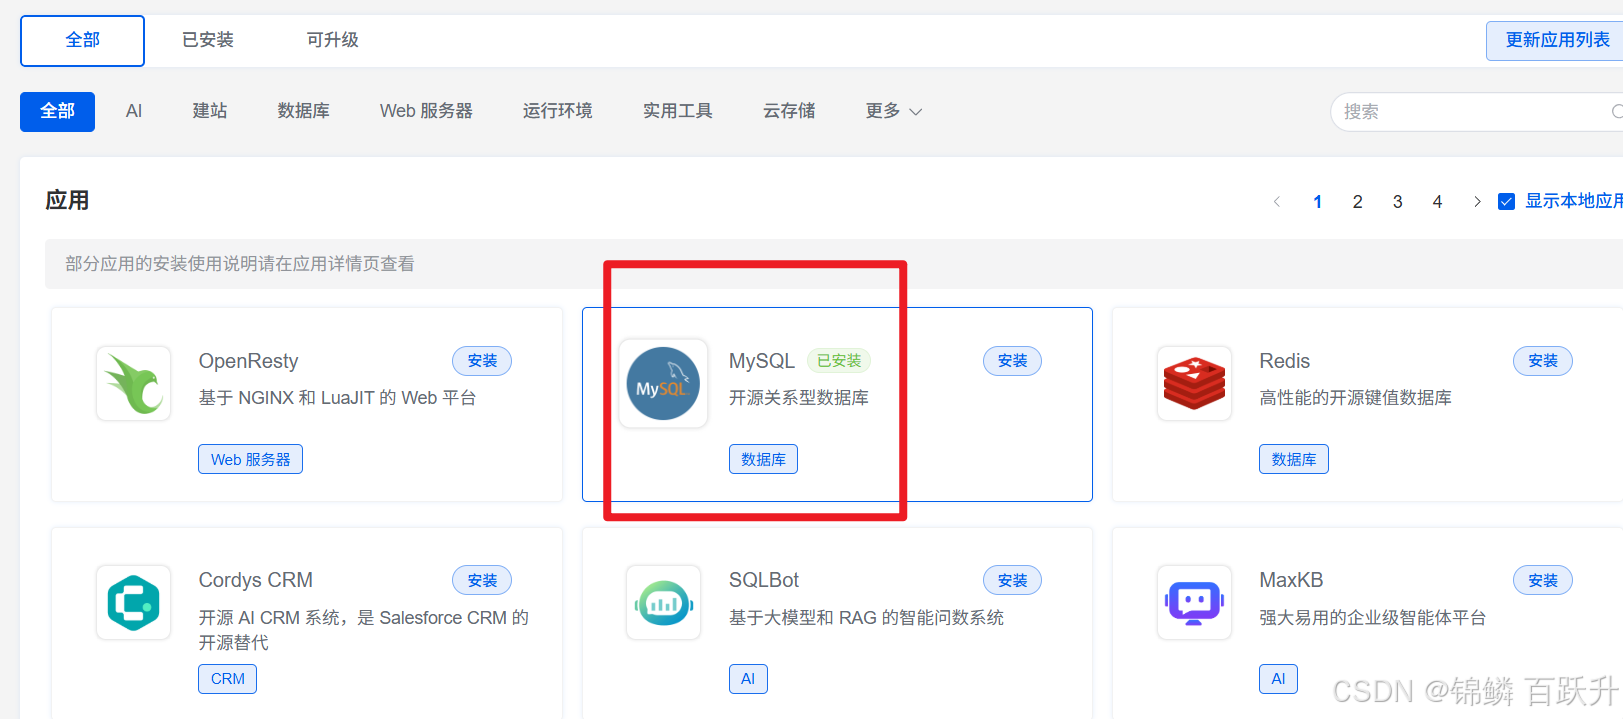Screen dimensions: 1623x719
Task: Filter apps by AI category
Action: click(x=134, y=111)
